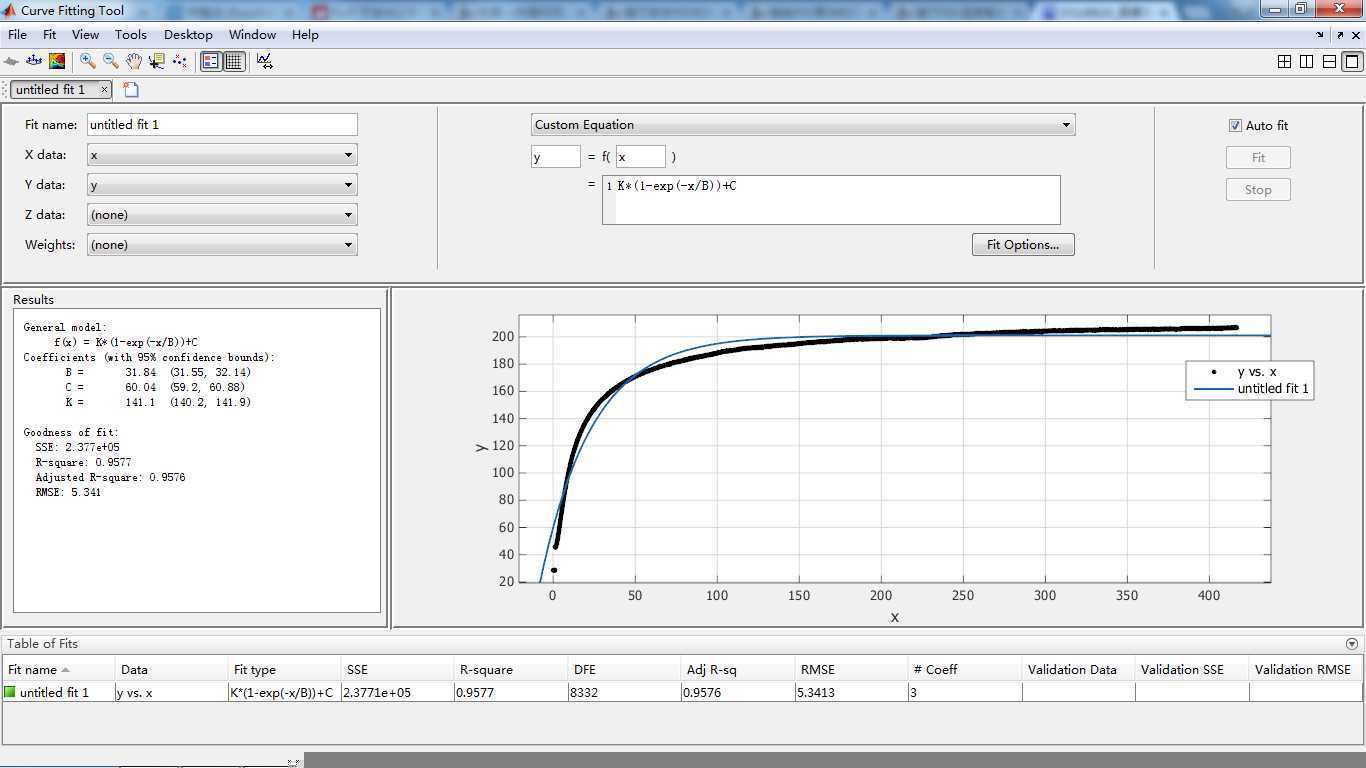This screenshot has height=768, width=1366.
Task: Sort table by Fit name column
Action: (x=58, y=670)
